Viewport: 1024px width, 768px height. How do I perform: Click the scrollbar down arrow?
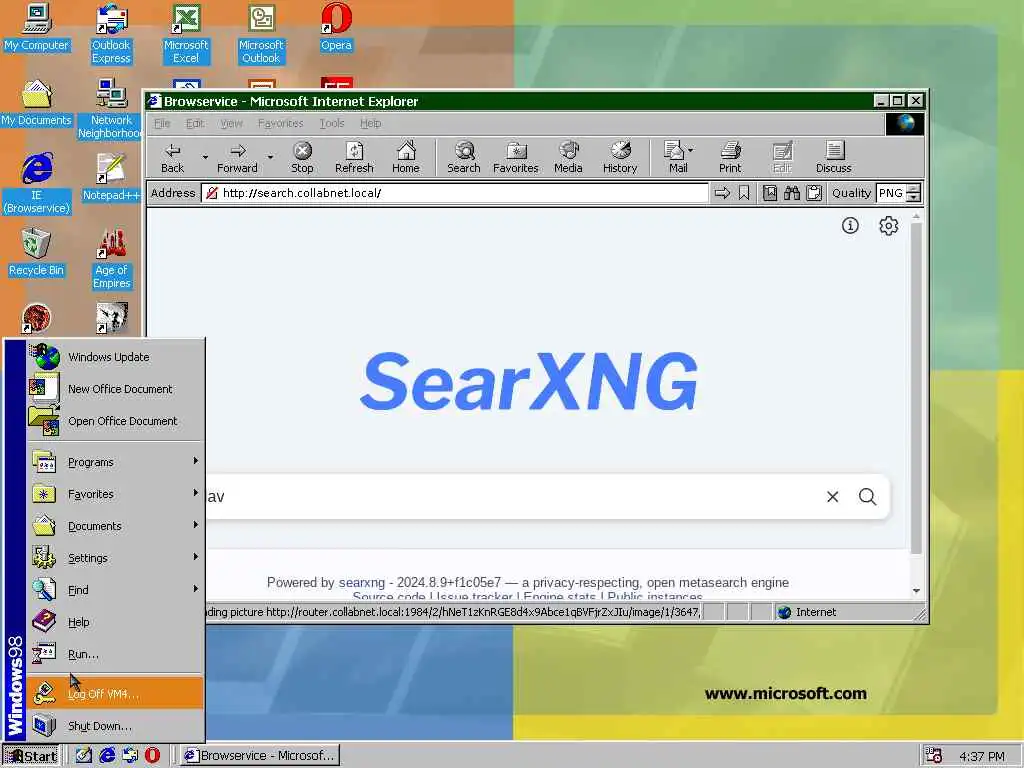pos(916,591)
